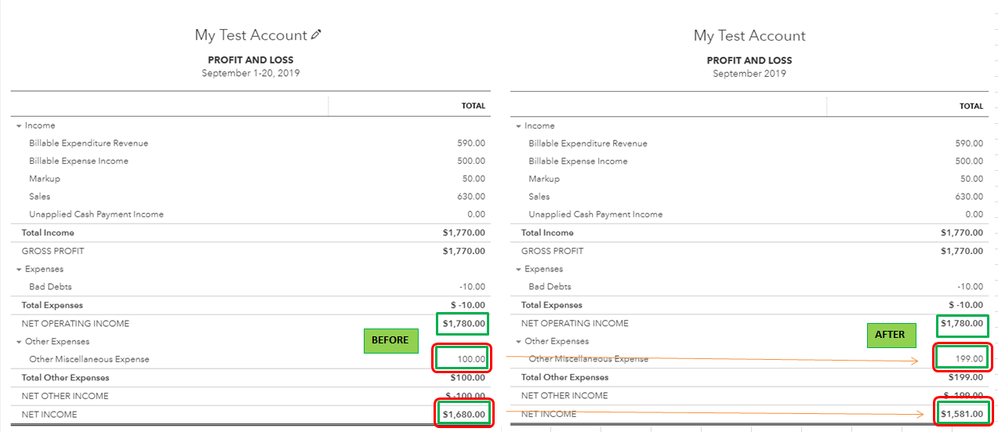Screen dimensions: 998x432
Task: Open Other Miscellaneous Expense amount 199.00
Action: coord(970,359)
